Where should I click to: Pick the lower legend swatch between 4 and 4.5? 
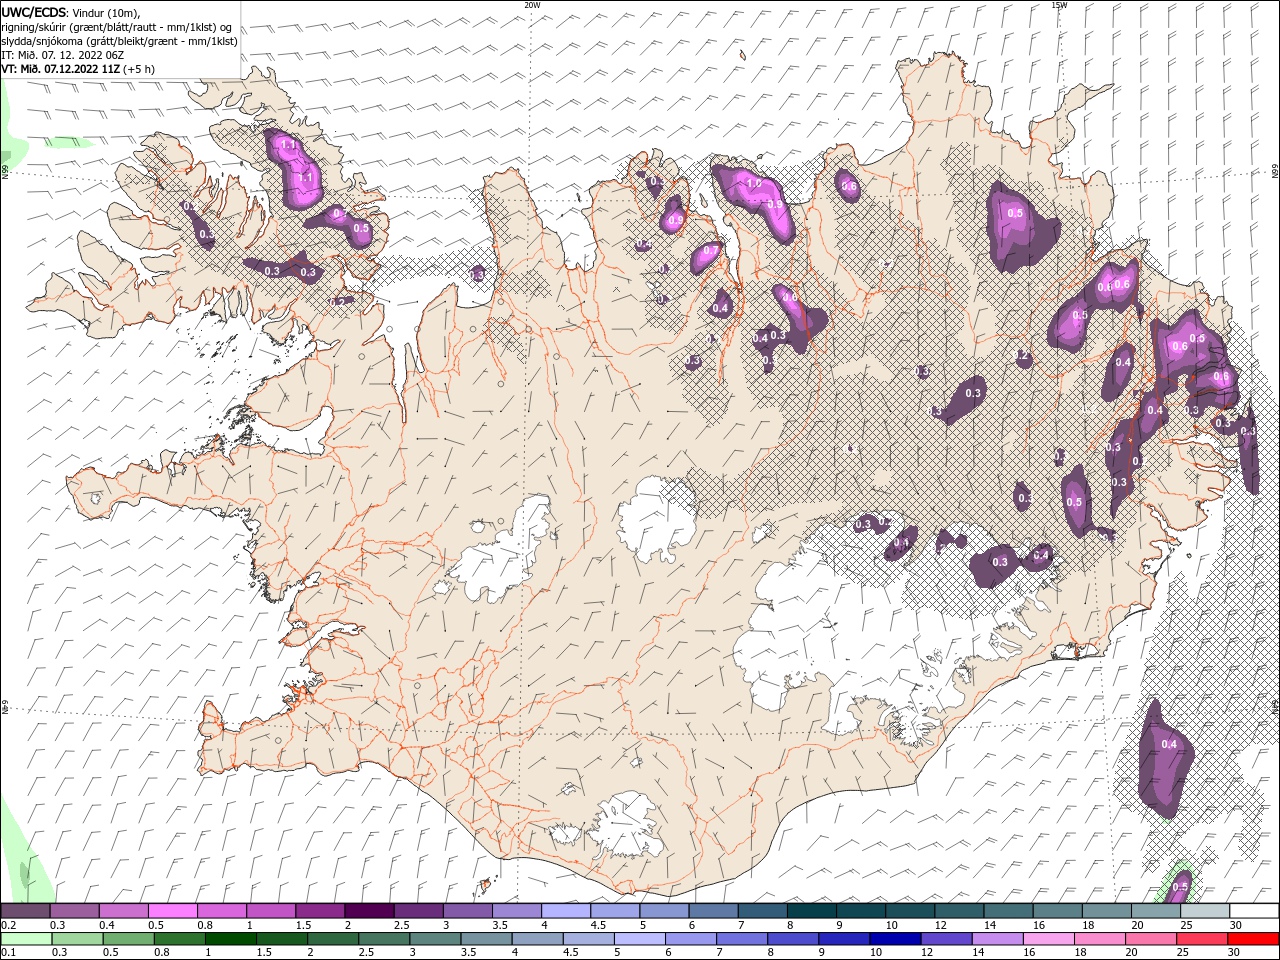pyautogui.click(x=538, y=939)
